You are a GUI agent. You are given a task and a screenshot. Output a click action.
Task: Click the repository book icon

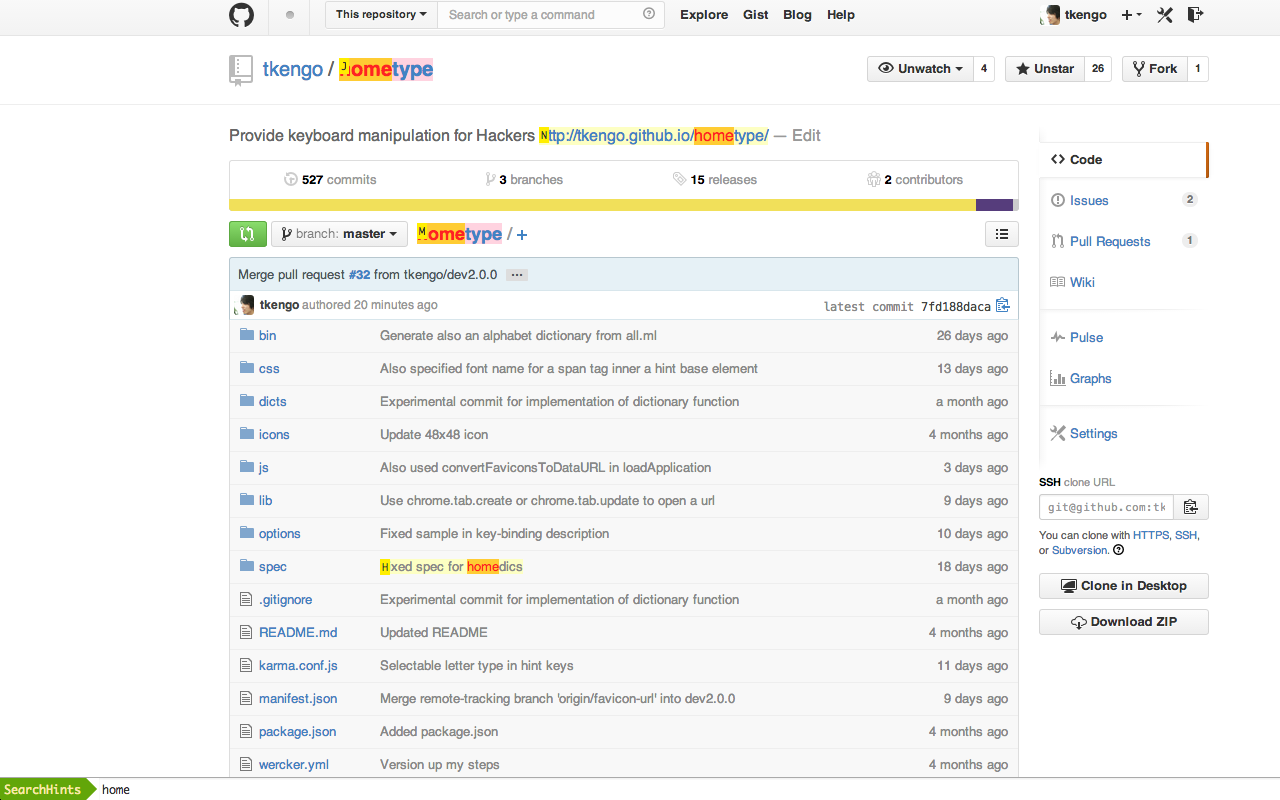[241, 69]
